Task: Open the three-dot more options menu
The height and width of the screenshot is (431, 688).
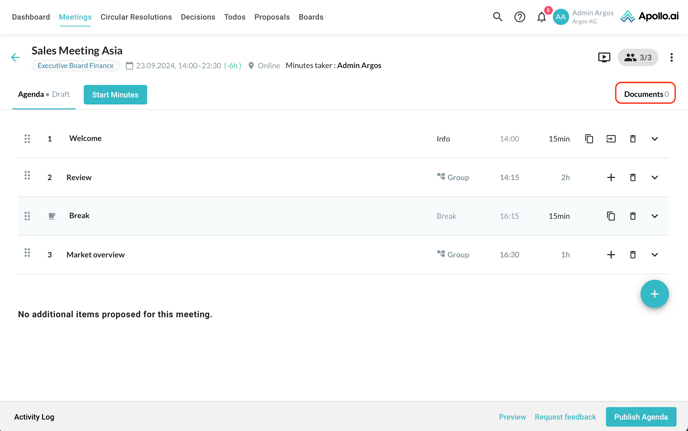Action: pos(671,57)
